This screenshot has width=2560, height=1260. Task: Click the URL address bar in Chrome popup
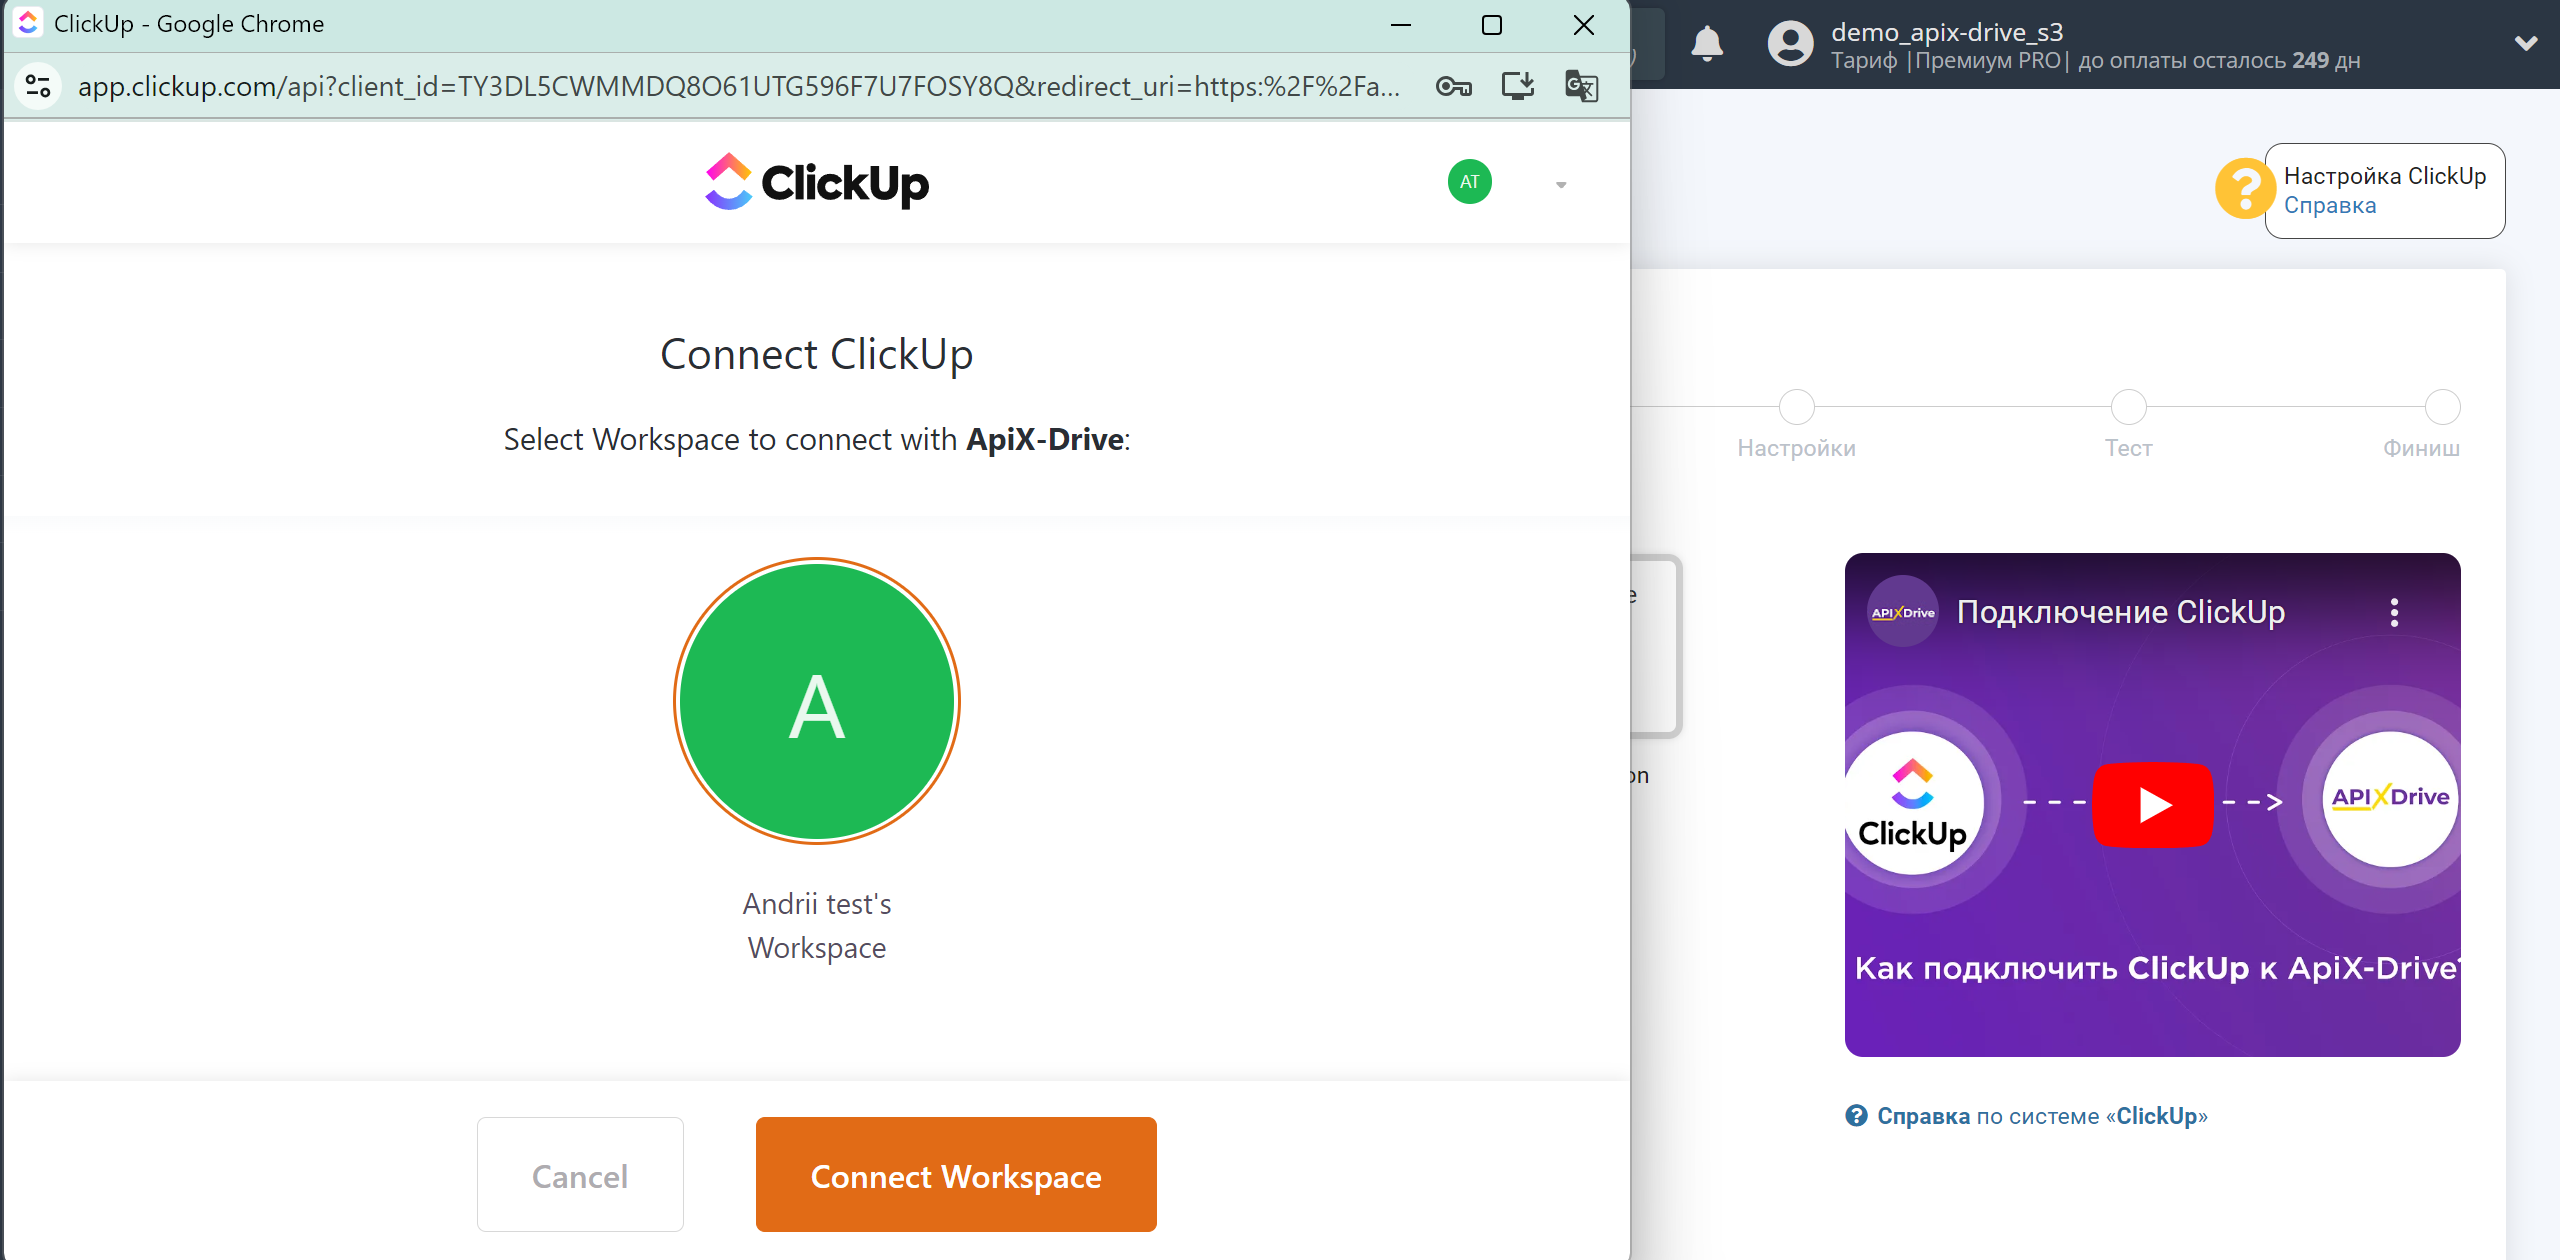click(x=738, y=86)
